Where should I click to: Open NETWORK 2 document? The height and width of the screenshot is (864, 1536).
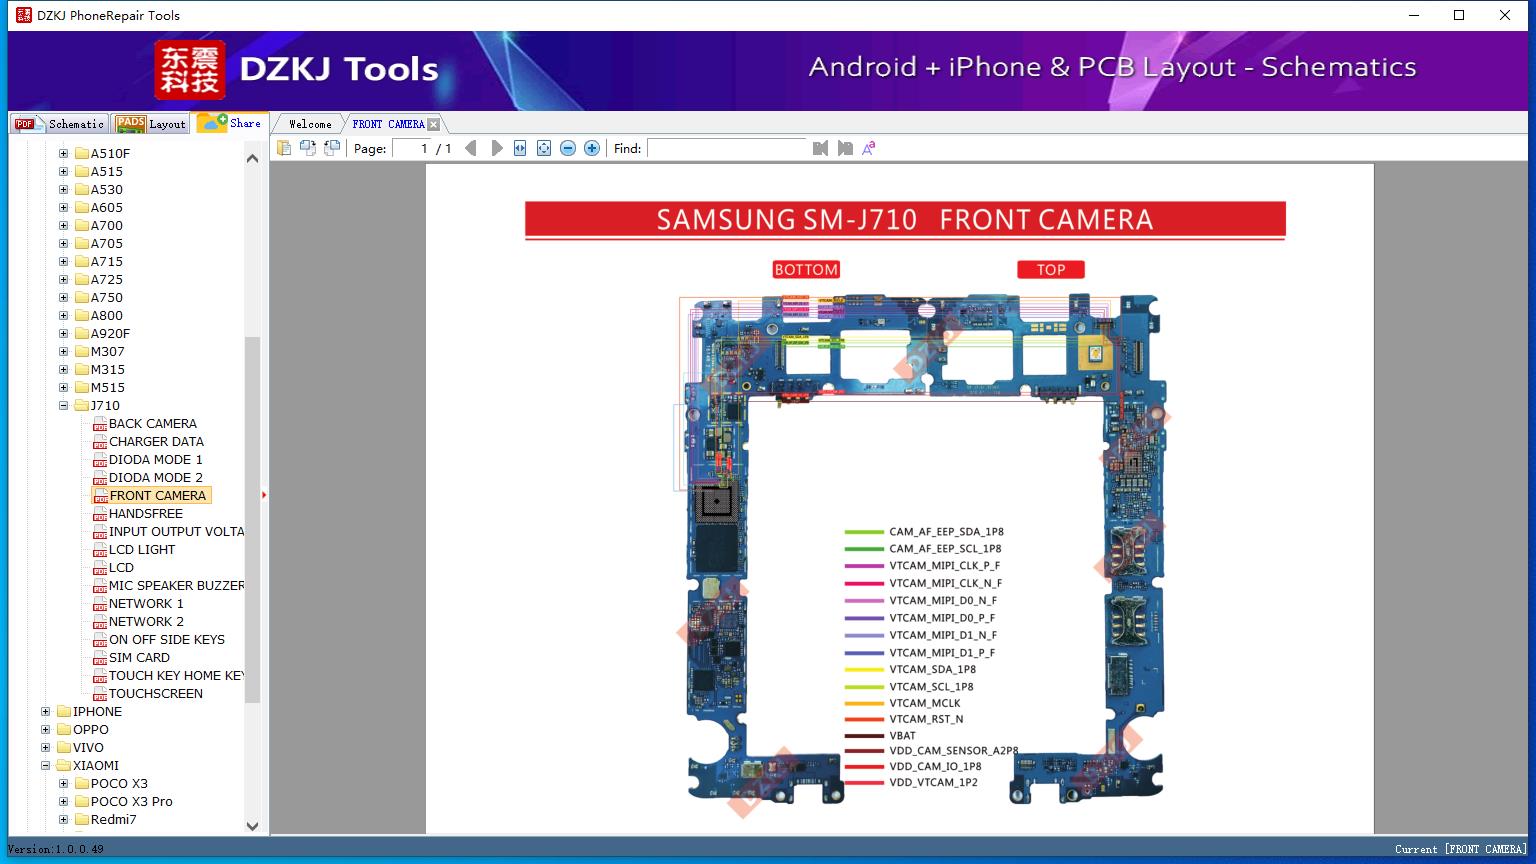click(x=146, y=622)
